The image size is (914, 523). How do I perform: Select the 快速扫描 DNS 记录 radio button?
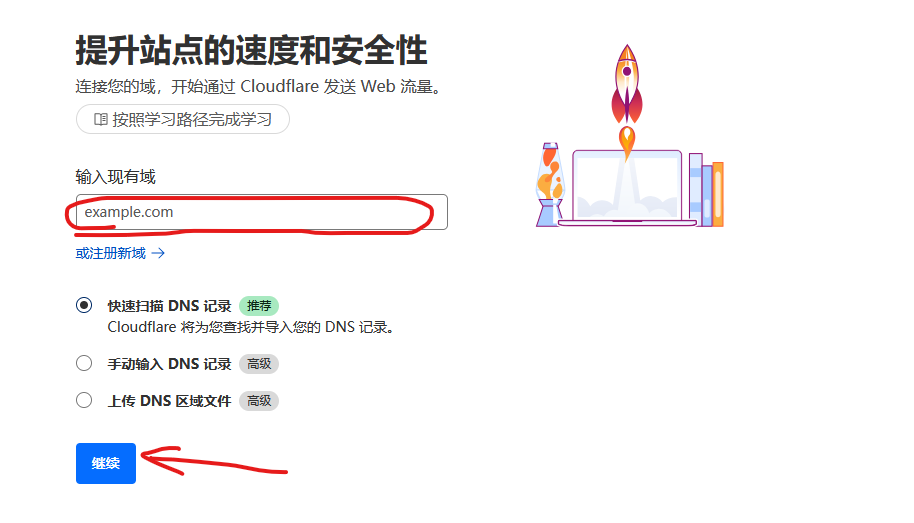tap(84, 305)
